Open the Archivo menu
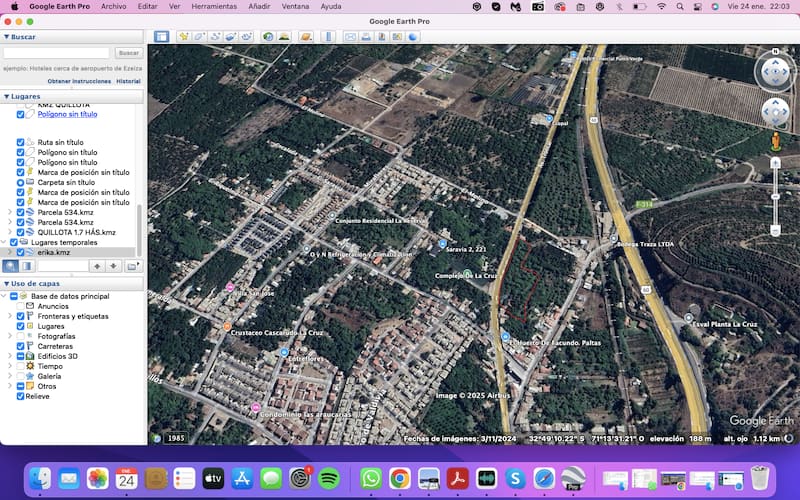The height and width of the screenshot is (500, 800). [x=113, y=7]
